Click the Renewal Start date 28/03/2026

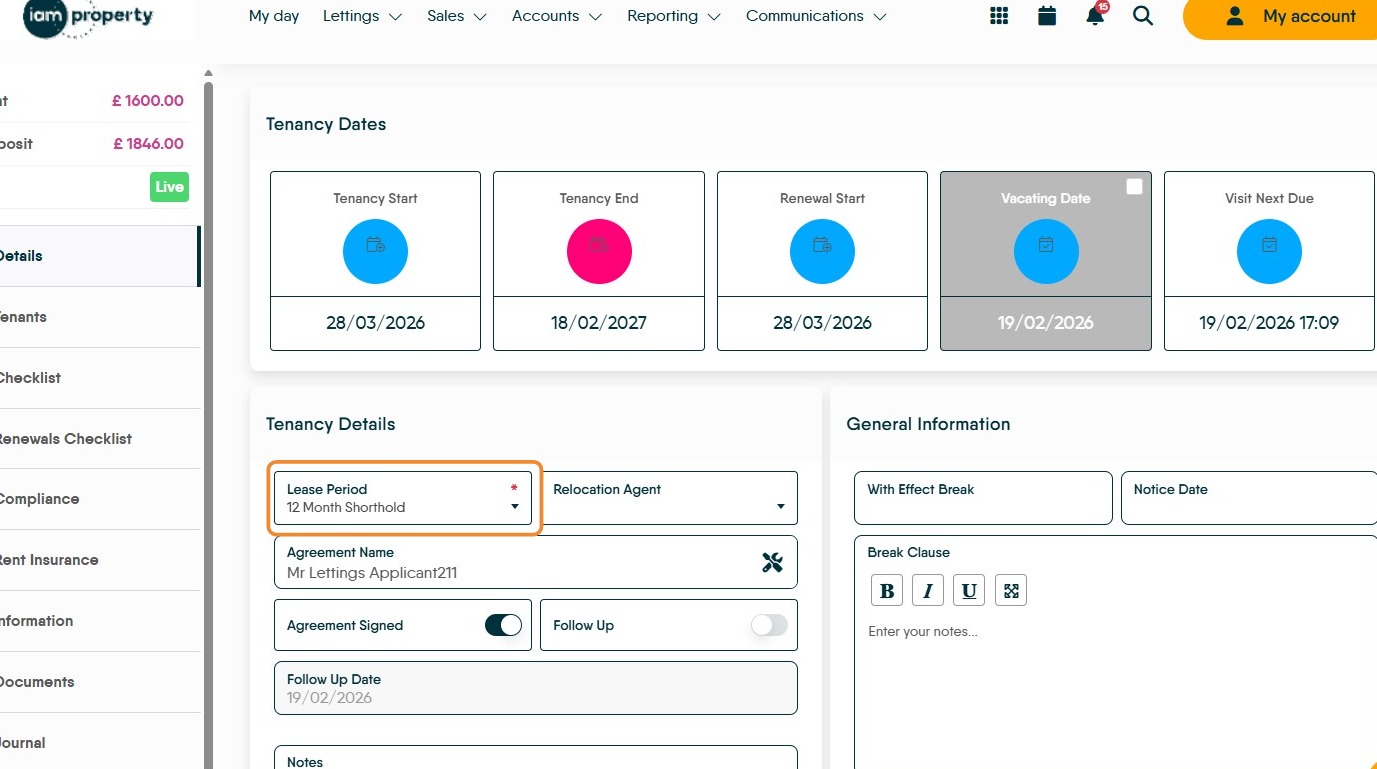822,323
